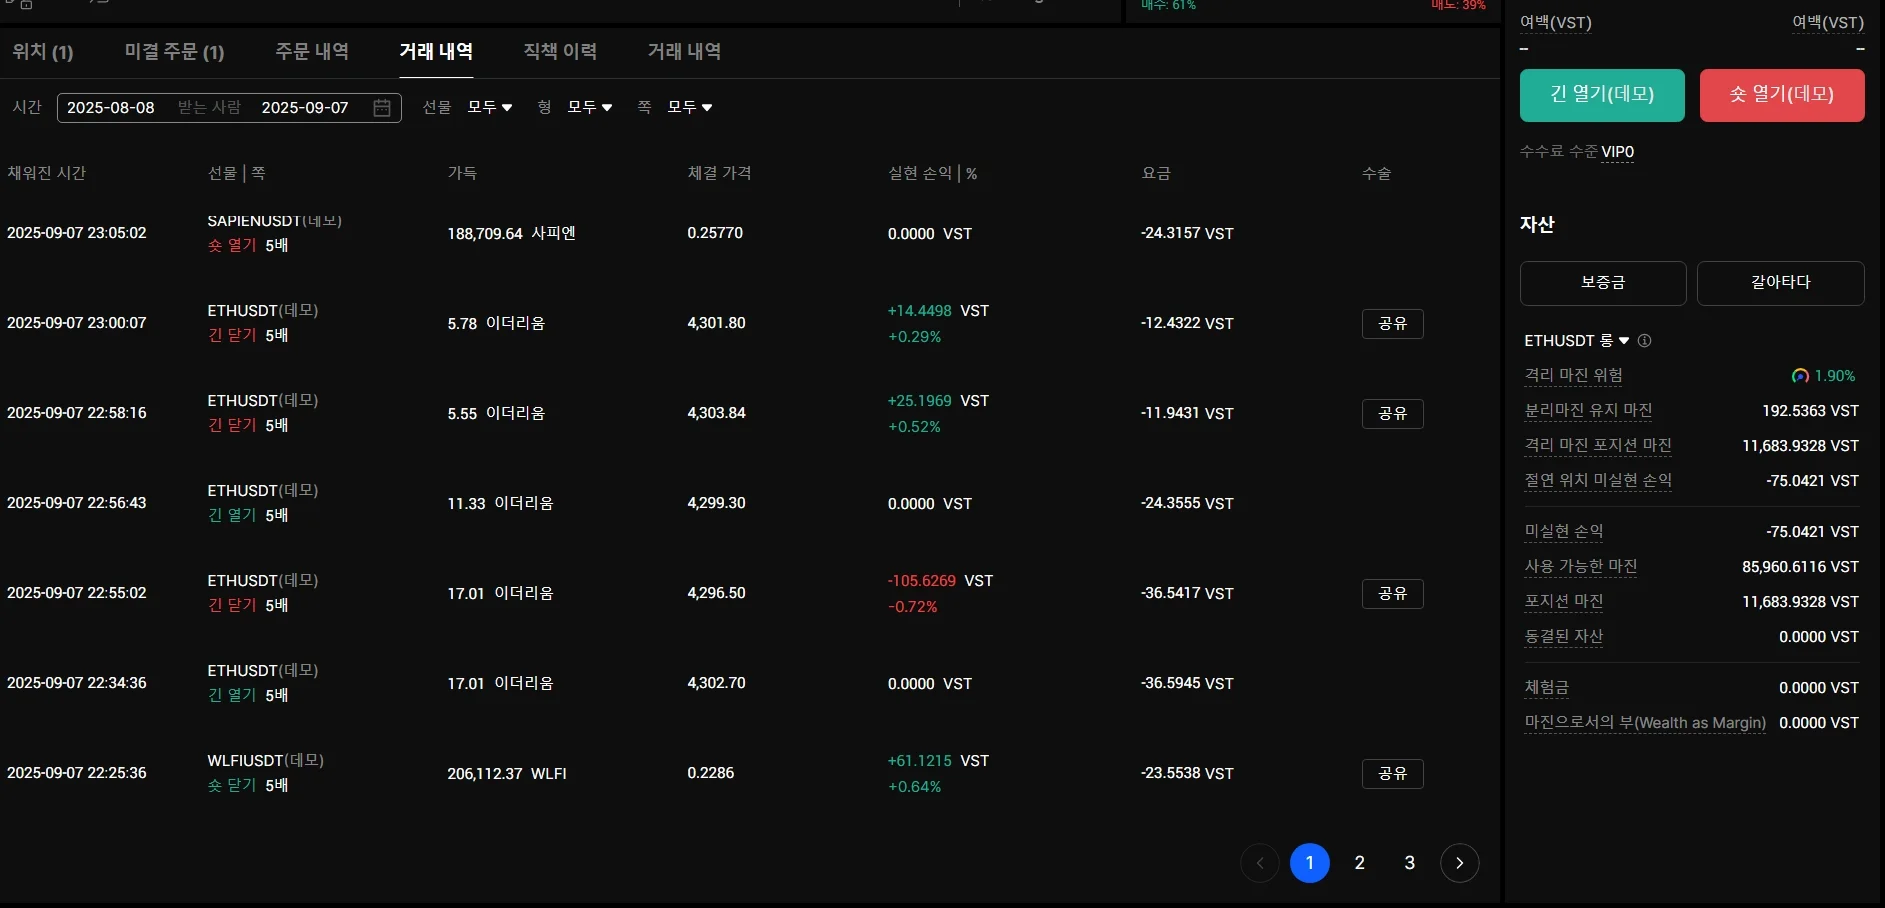Go to previous page with arrow button

click(1259, 863)
